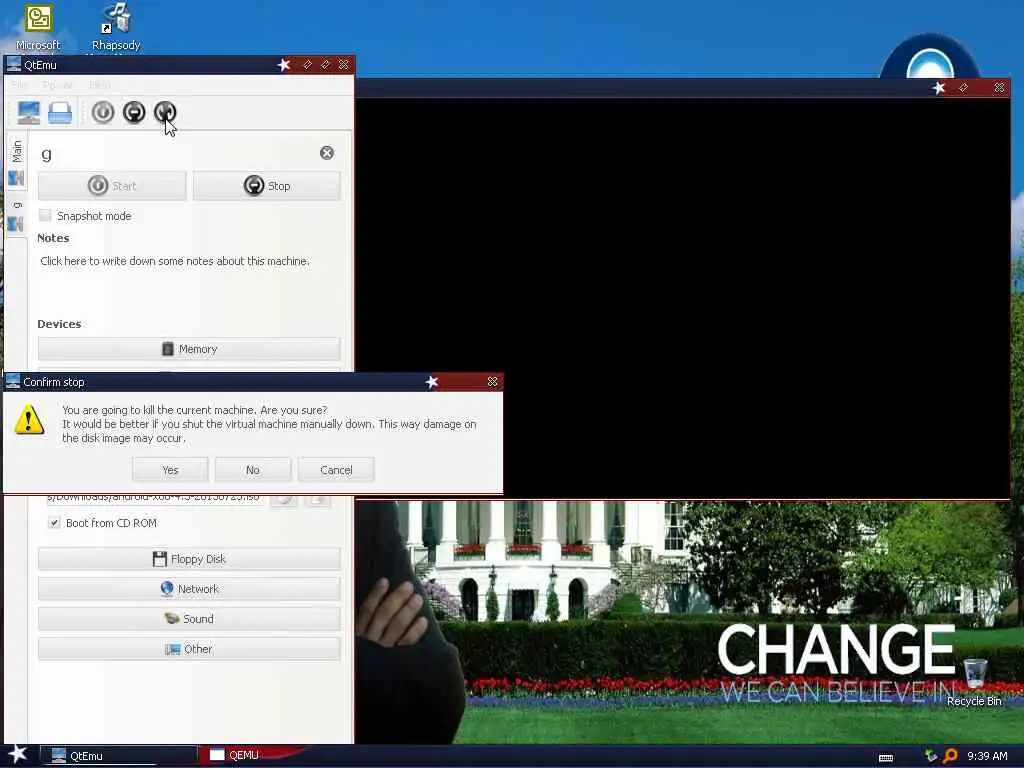This screenshot has width=1024, height=768.
Task: Click the 9:39 AM taskbar clock
Action: click(x=987, y=756)
